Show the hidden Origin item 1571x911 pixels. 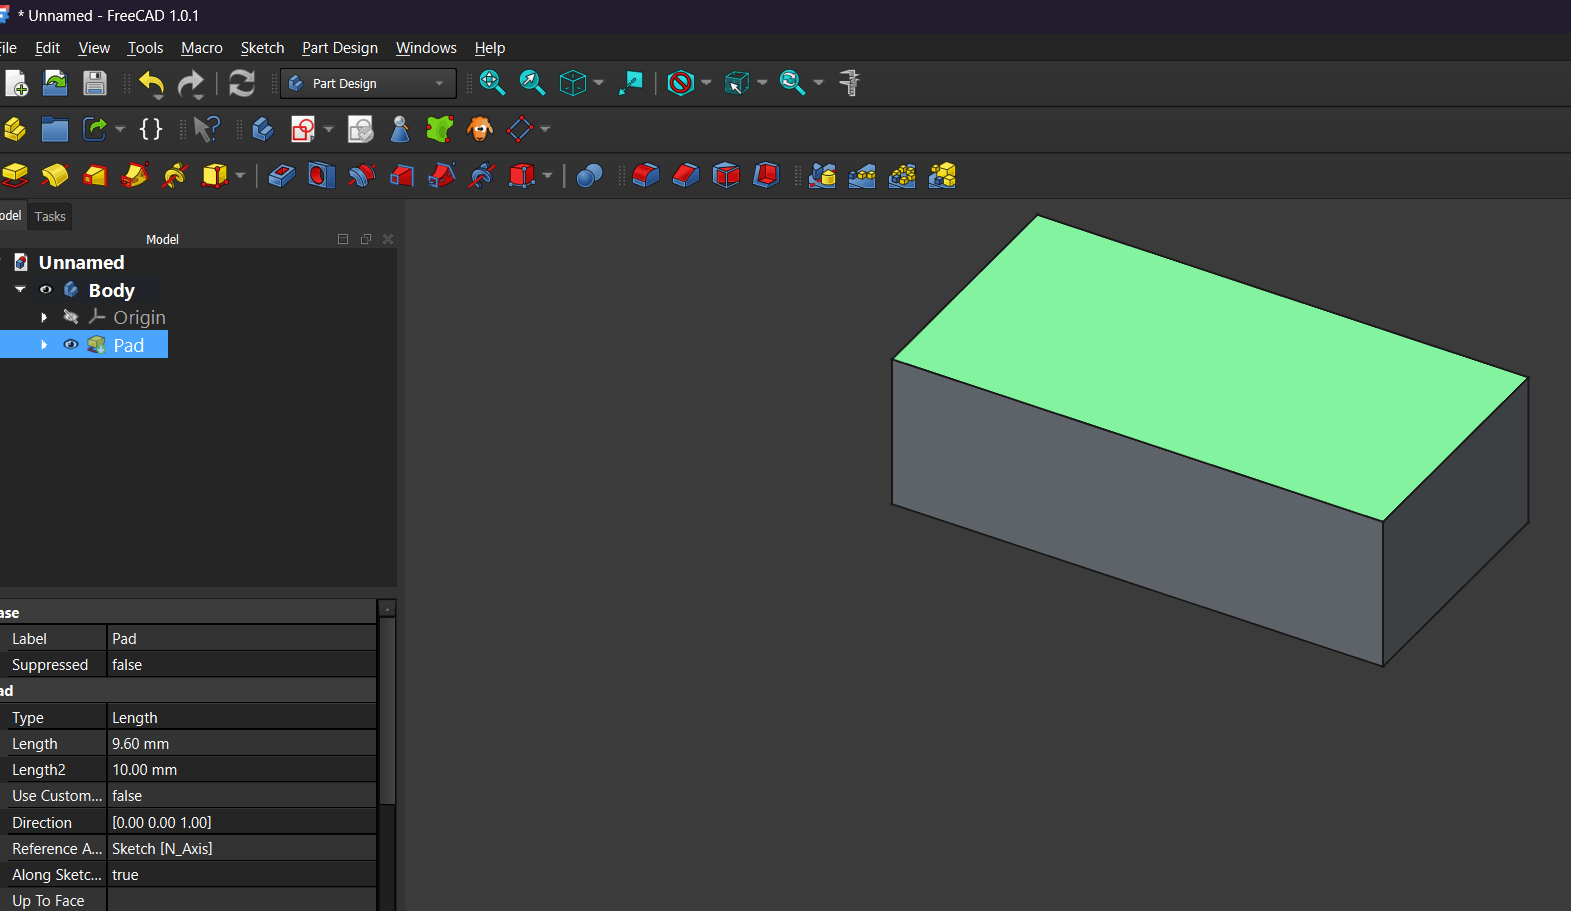(x=71, y=317)
